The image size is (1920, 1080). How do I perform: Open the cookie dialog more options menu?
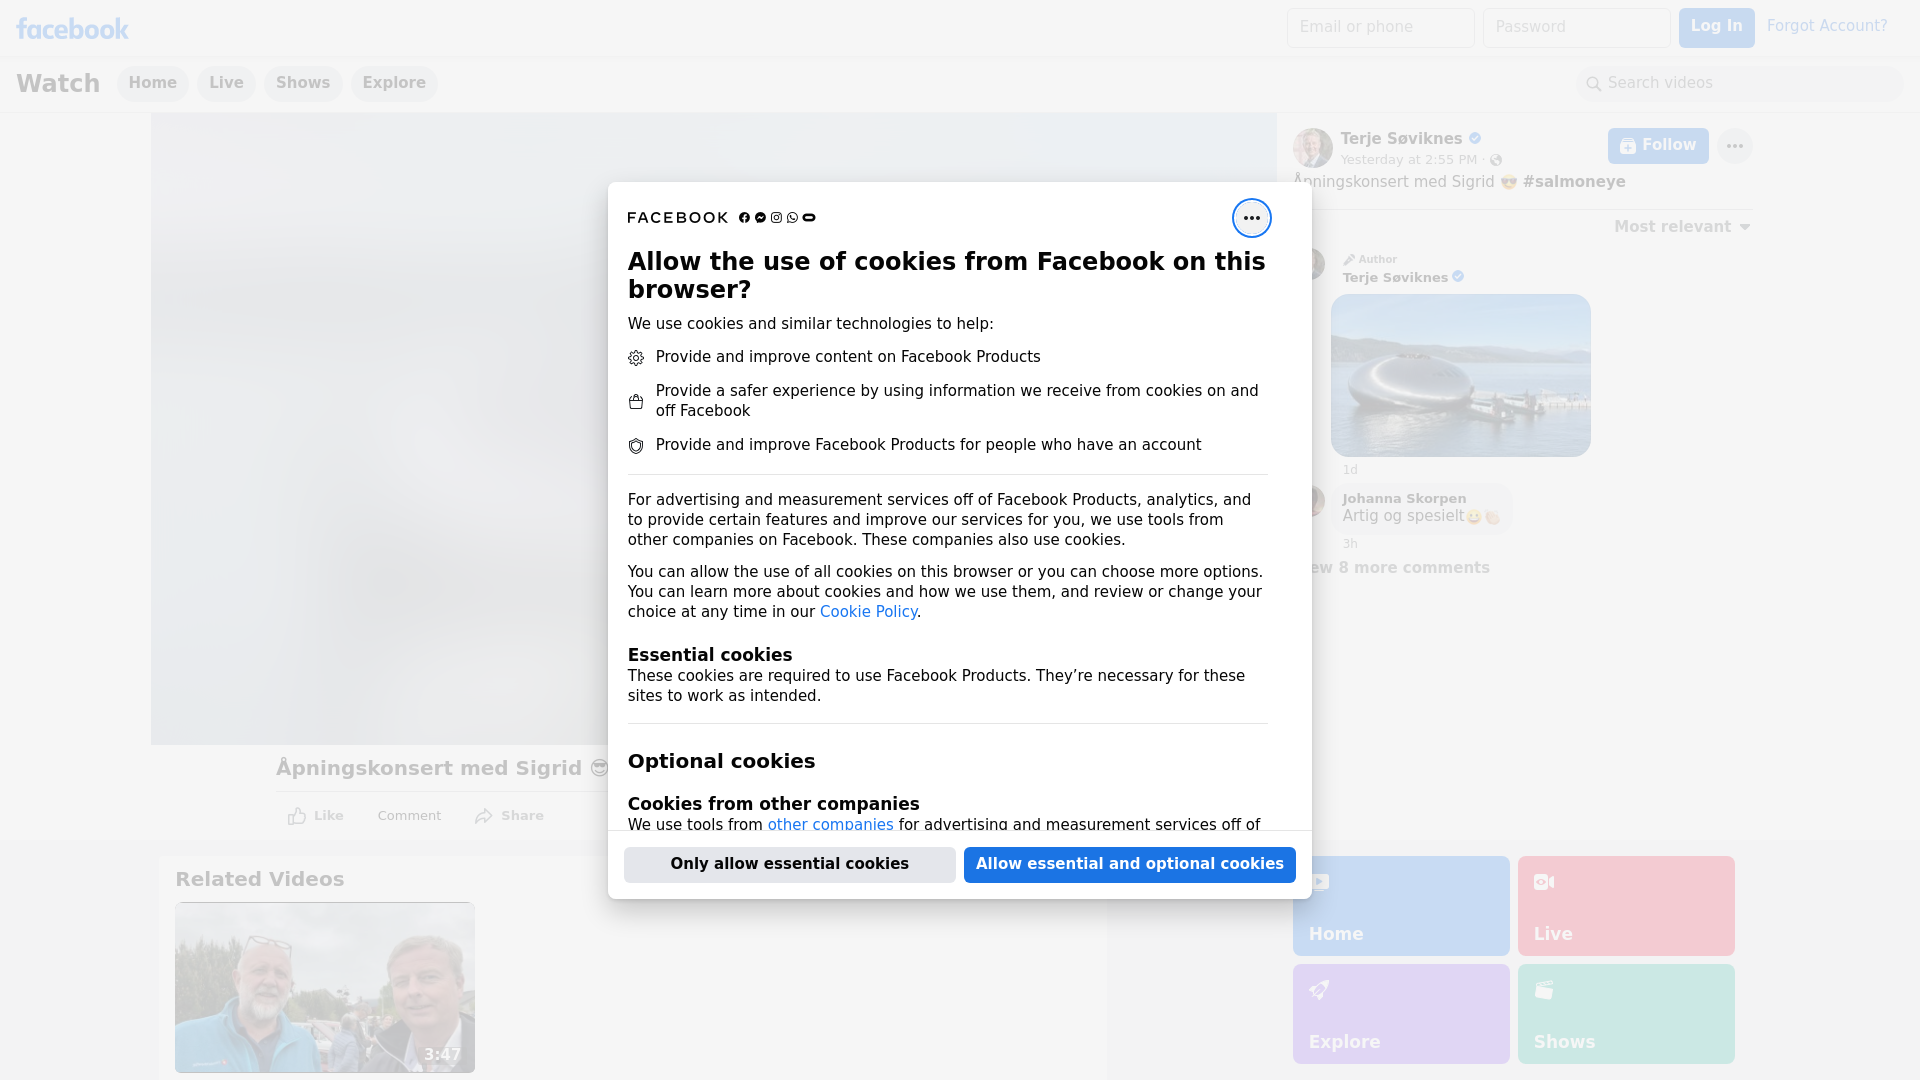coord(1251,218)
